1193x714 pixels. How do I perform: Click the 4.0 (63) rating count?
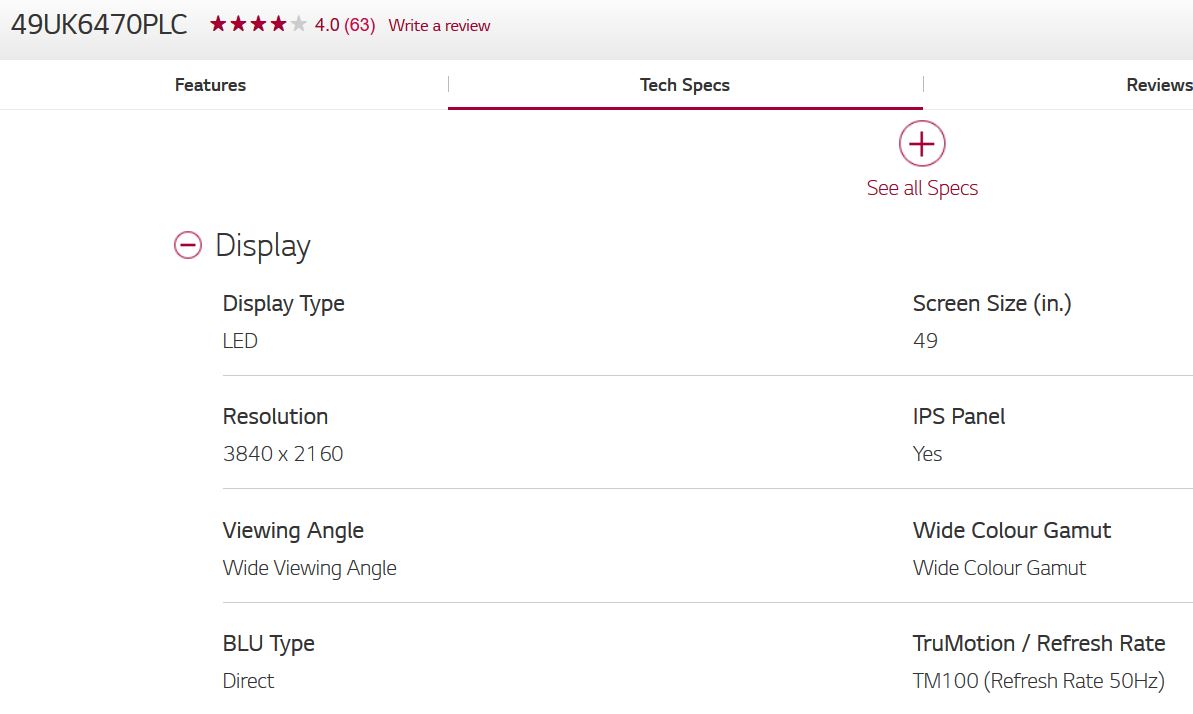pyautogui.click(x=345, y=25)
